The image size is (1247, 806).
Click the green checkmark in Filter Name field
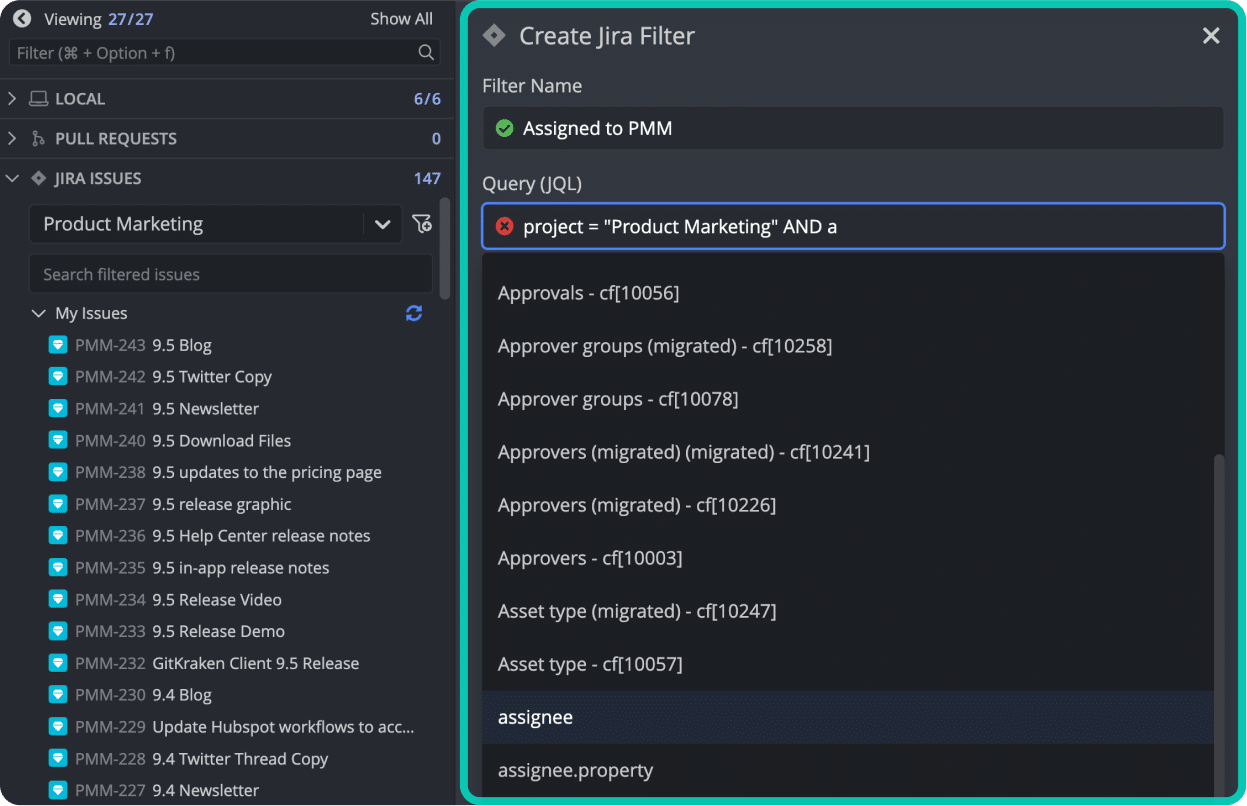coord(504,128)
